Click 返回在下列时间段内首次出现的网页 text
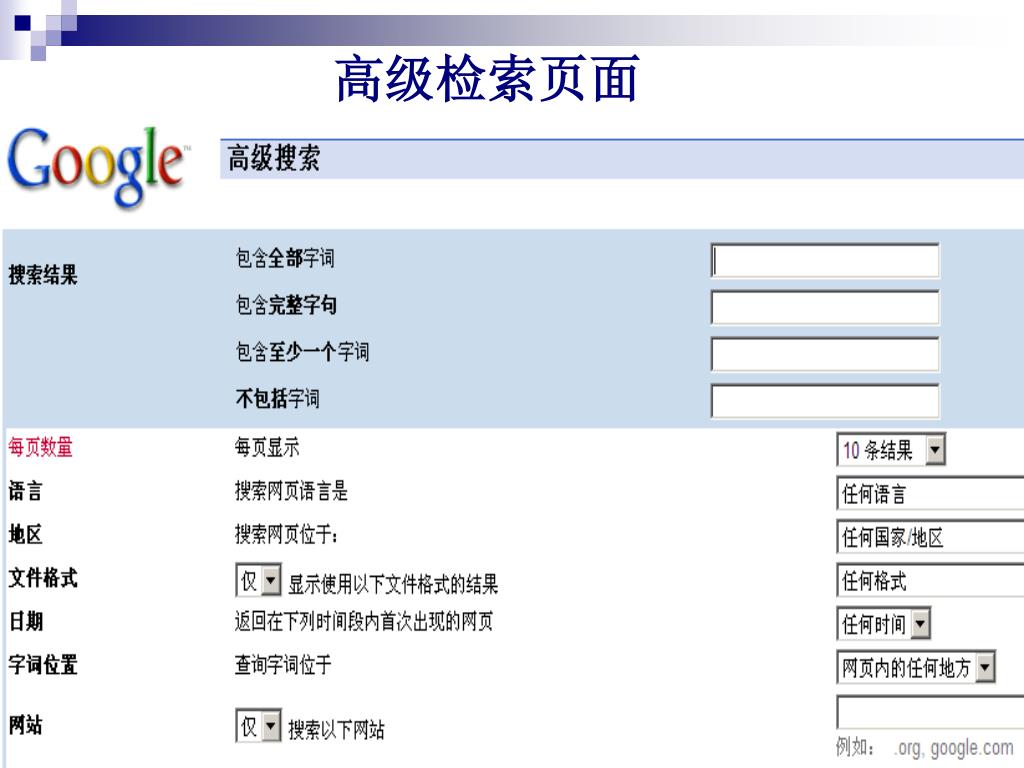Image resolution: width=1024 pixels, height=768 pixels. click(364, 621)
